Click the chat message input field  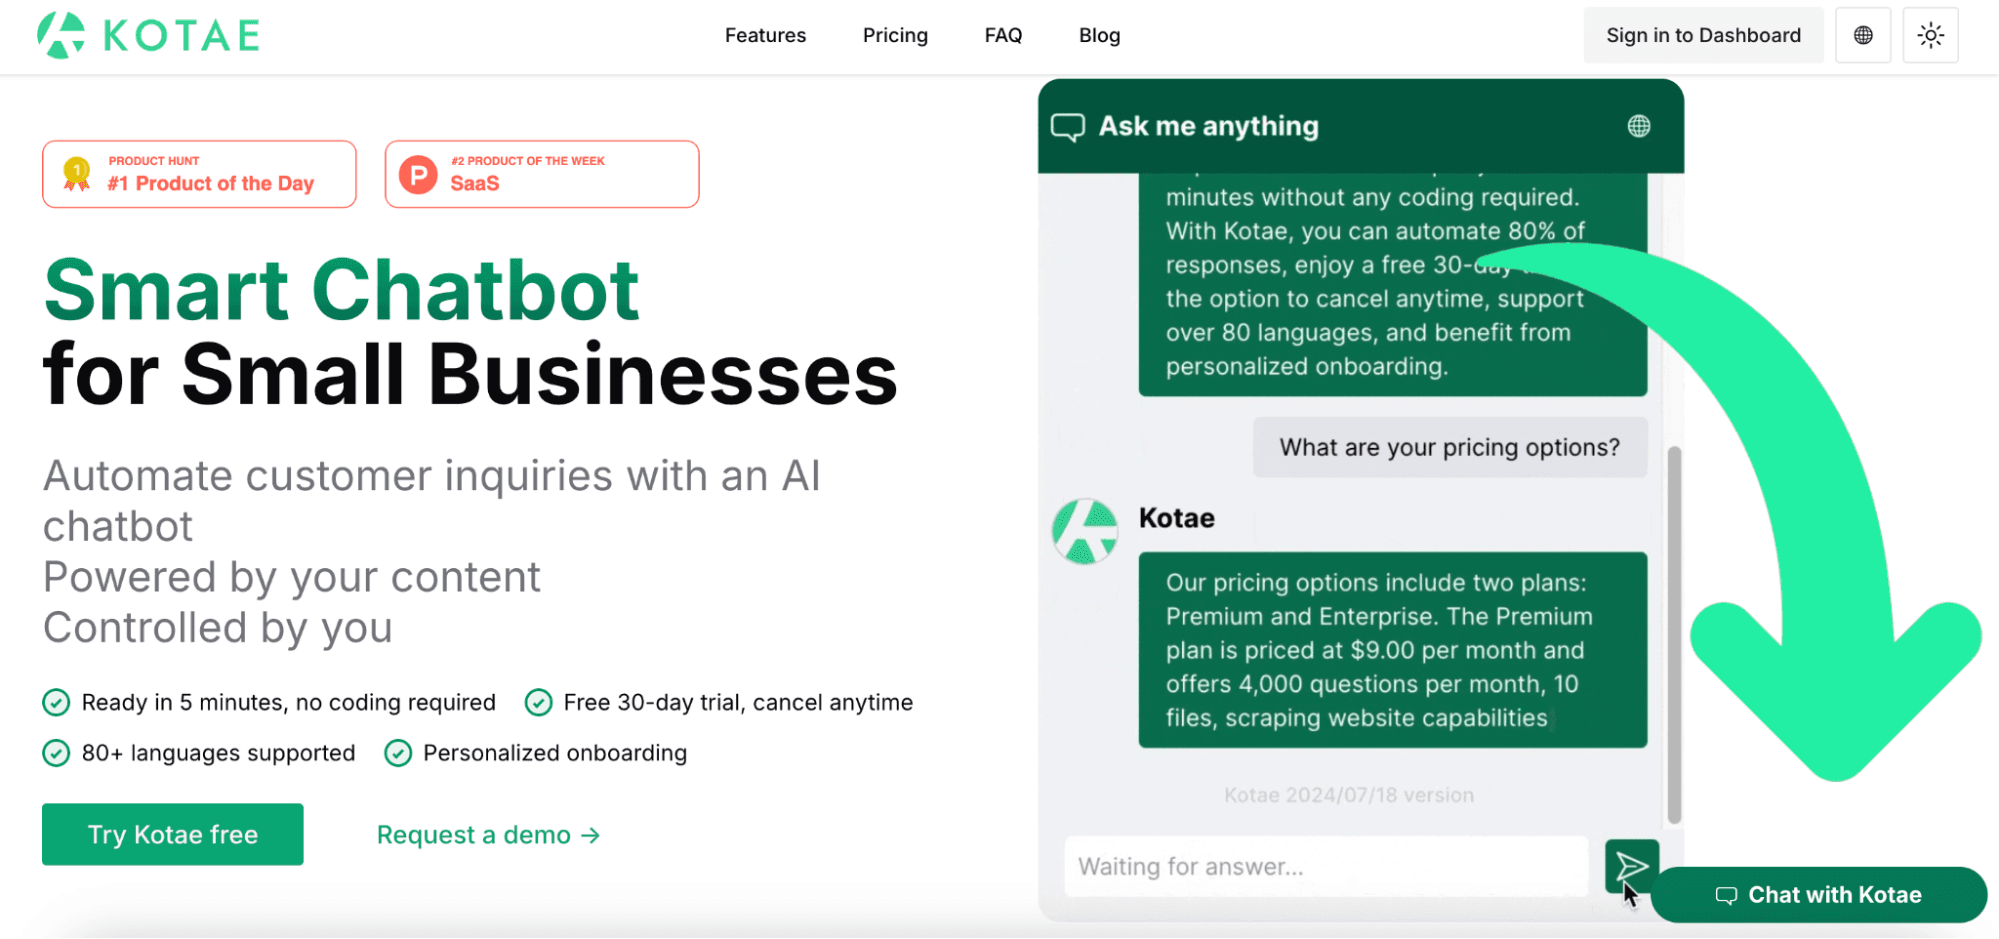[x=1326, y=866]
